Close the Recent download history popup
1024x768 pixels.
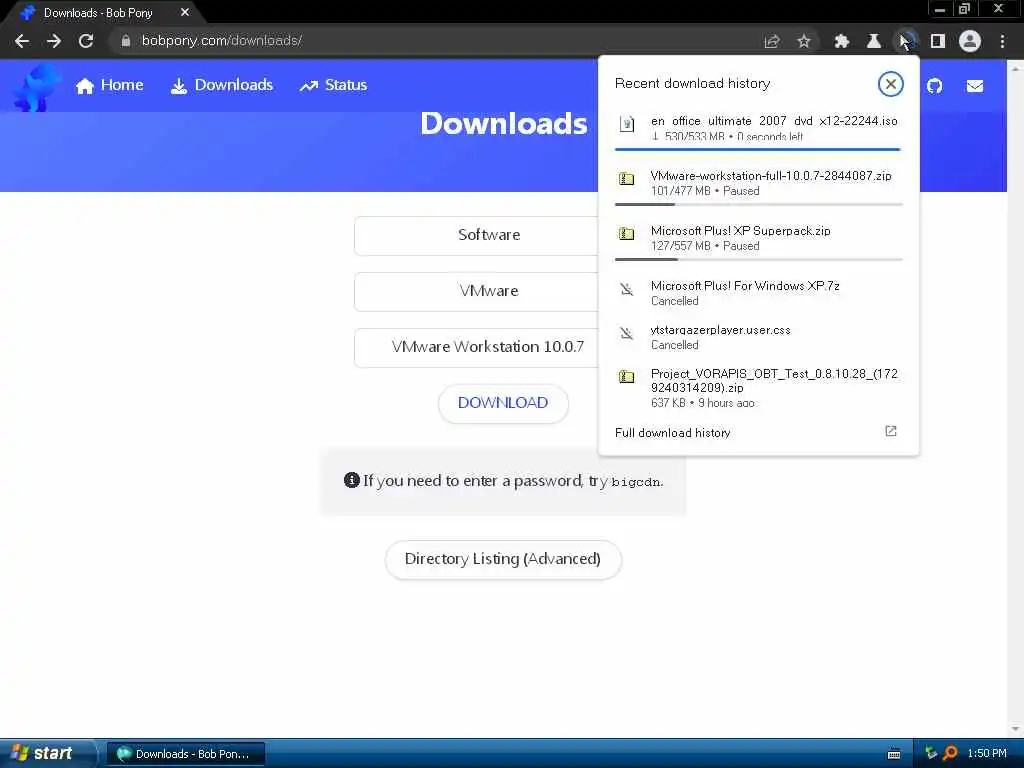[891, 84]
